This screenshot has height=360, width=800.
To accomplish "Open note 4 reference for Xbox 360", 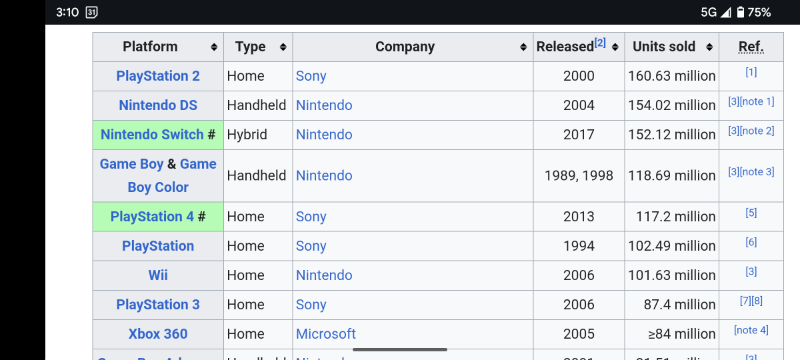I will 751,330.
